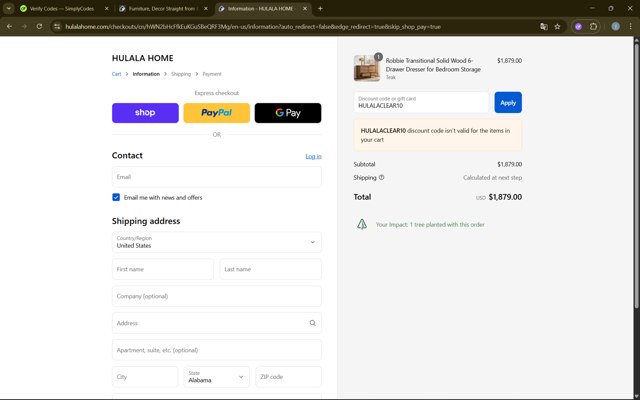Focus the City field

145,377
